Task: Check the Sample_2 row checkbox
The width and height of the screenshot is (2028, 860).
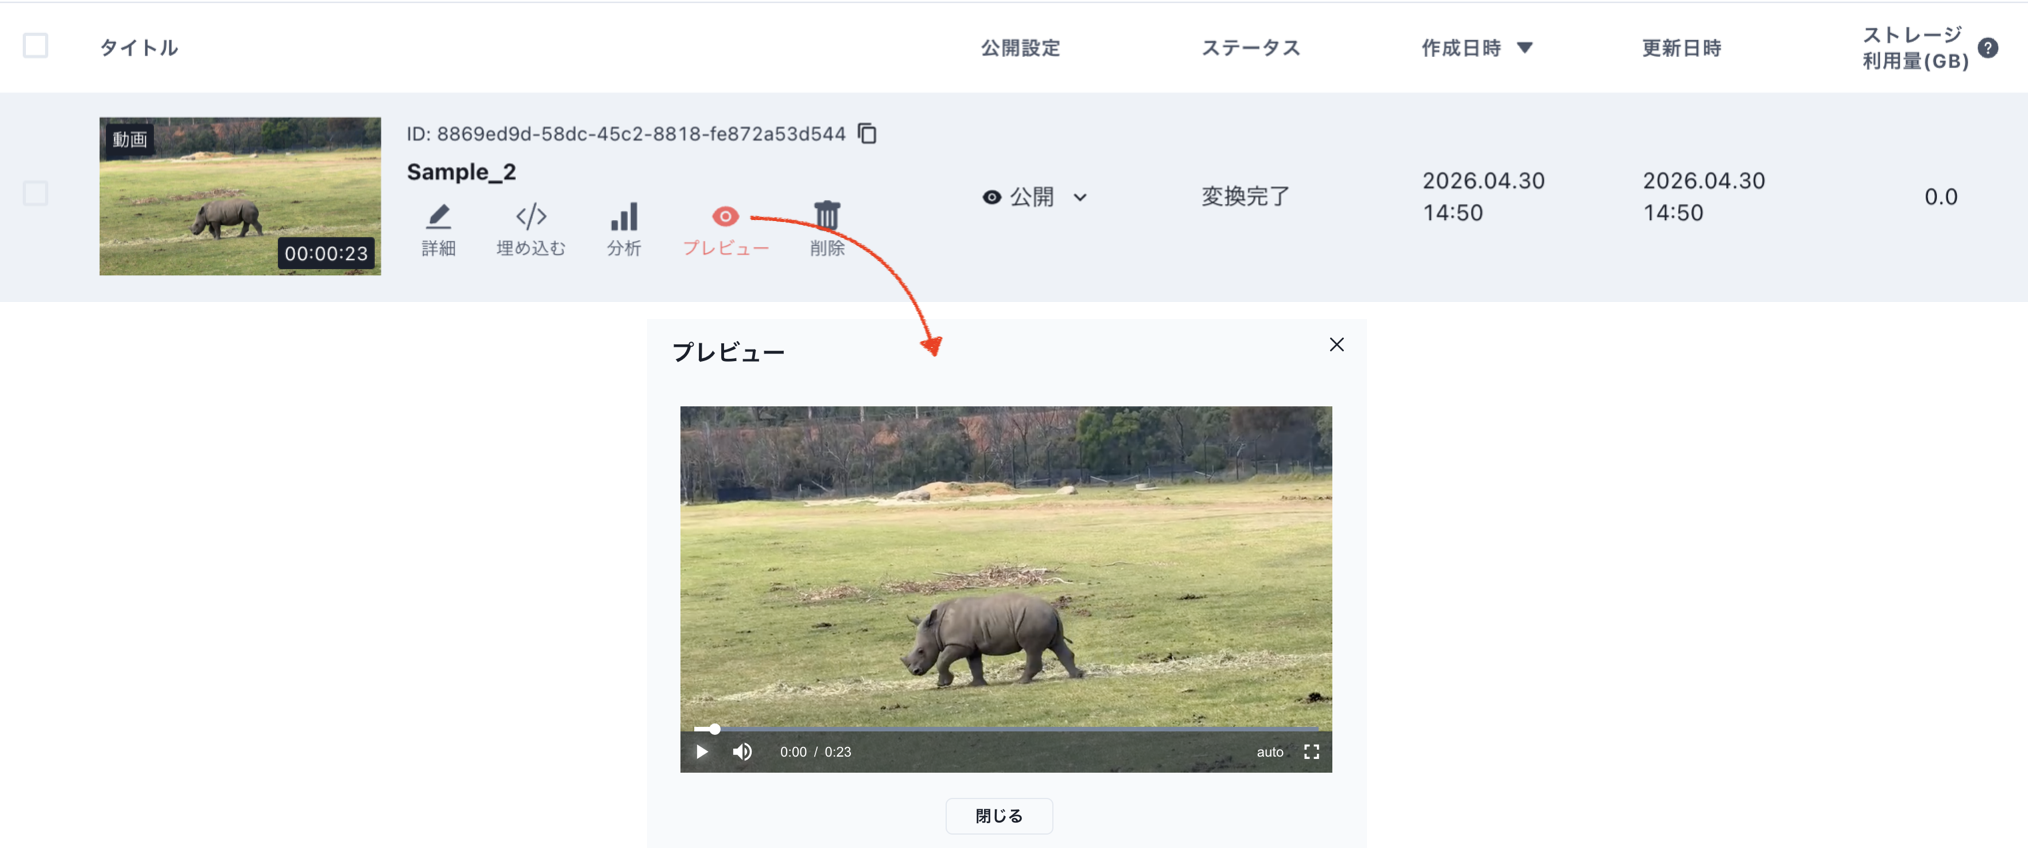Action: 36,193
